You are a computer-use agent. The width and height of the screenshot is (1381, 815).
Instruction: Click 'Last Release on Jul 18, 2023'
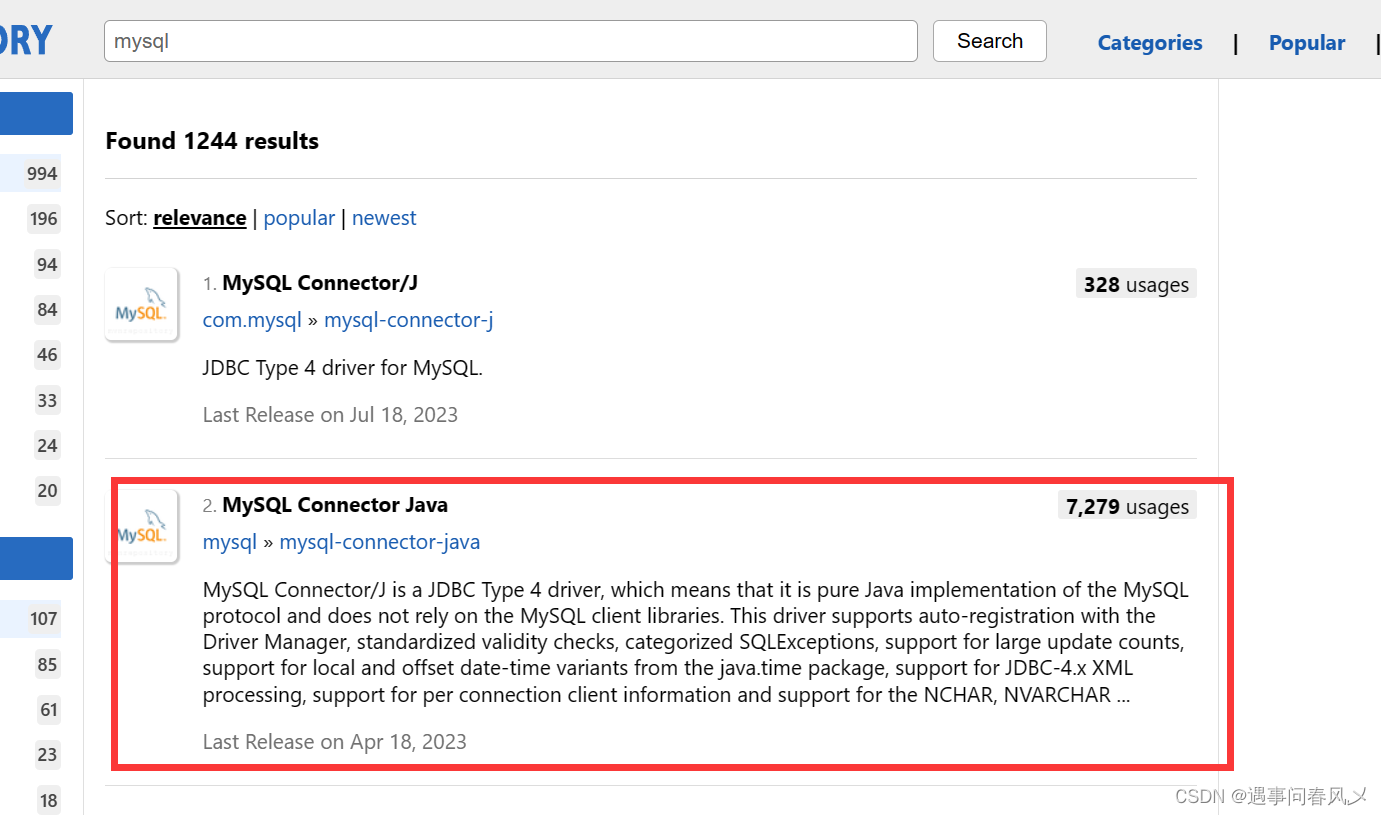330,415
